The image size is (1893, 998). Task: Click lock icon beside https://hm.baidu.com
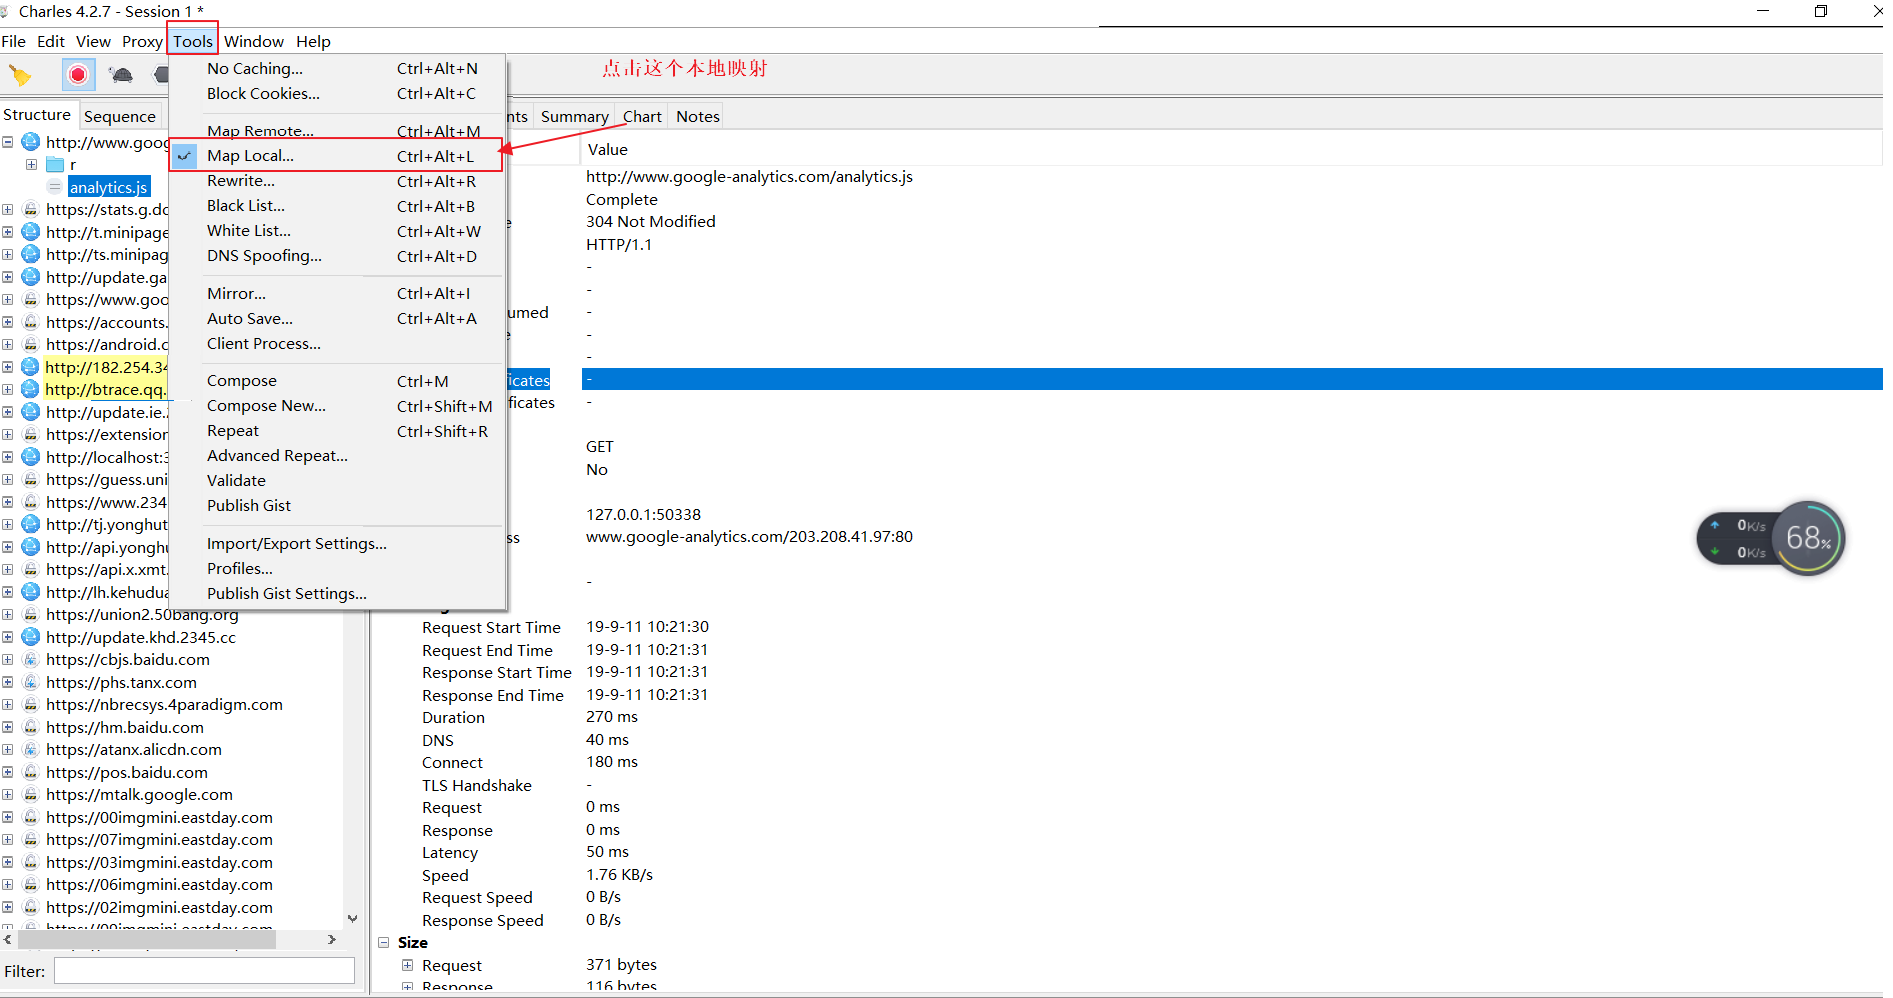(x=31, y=727)
